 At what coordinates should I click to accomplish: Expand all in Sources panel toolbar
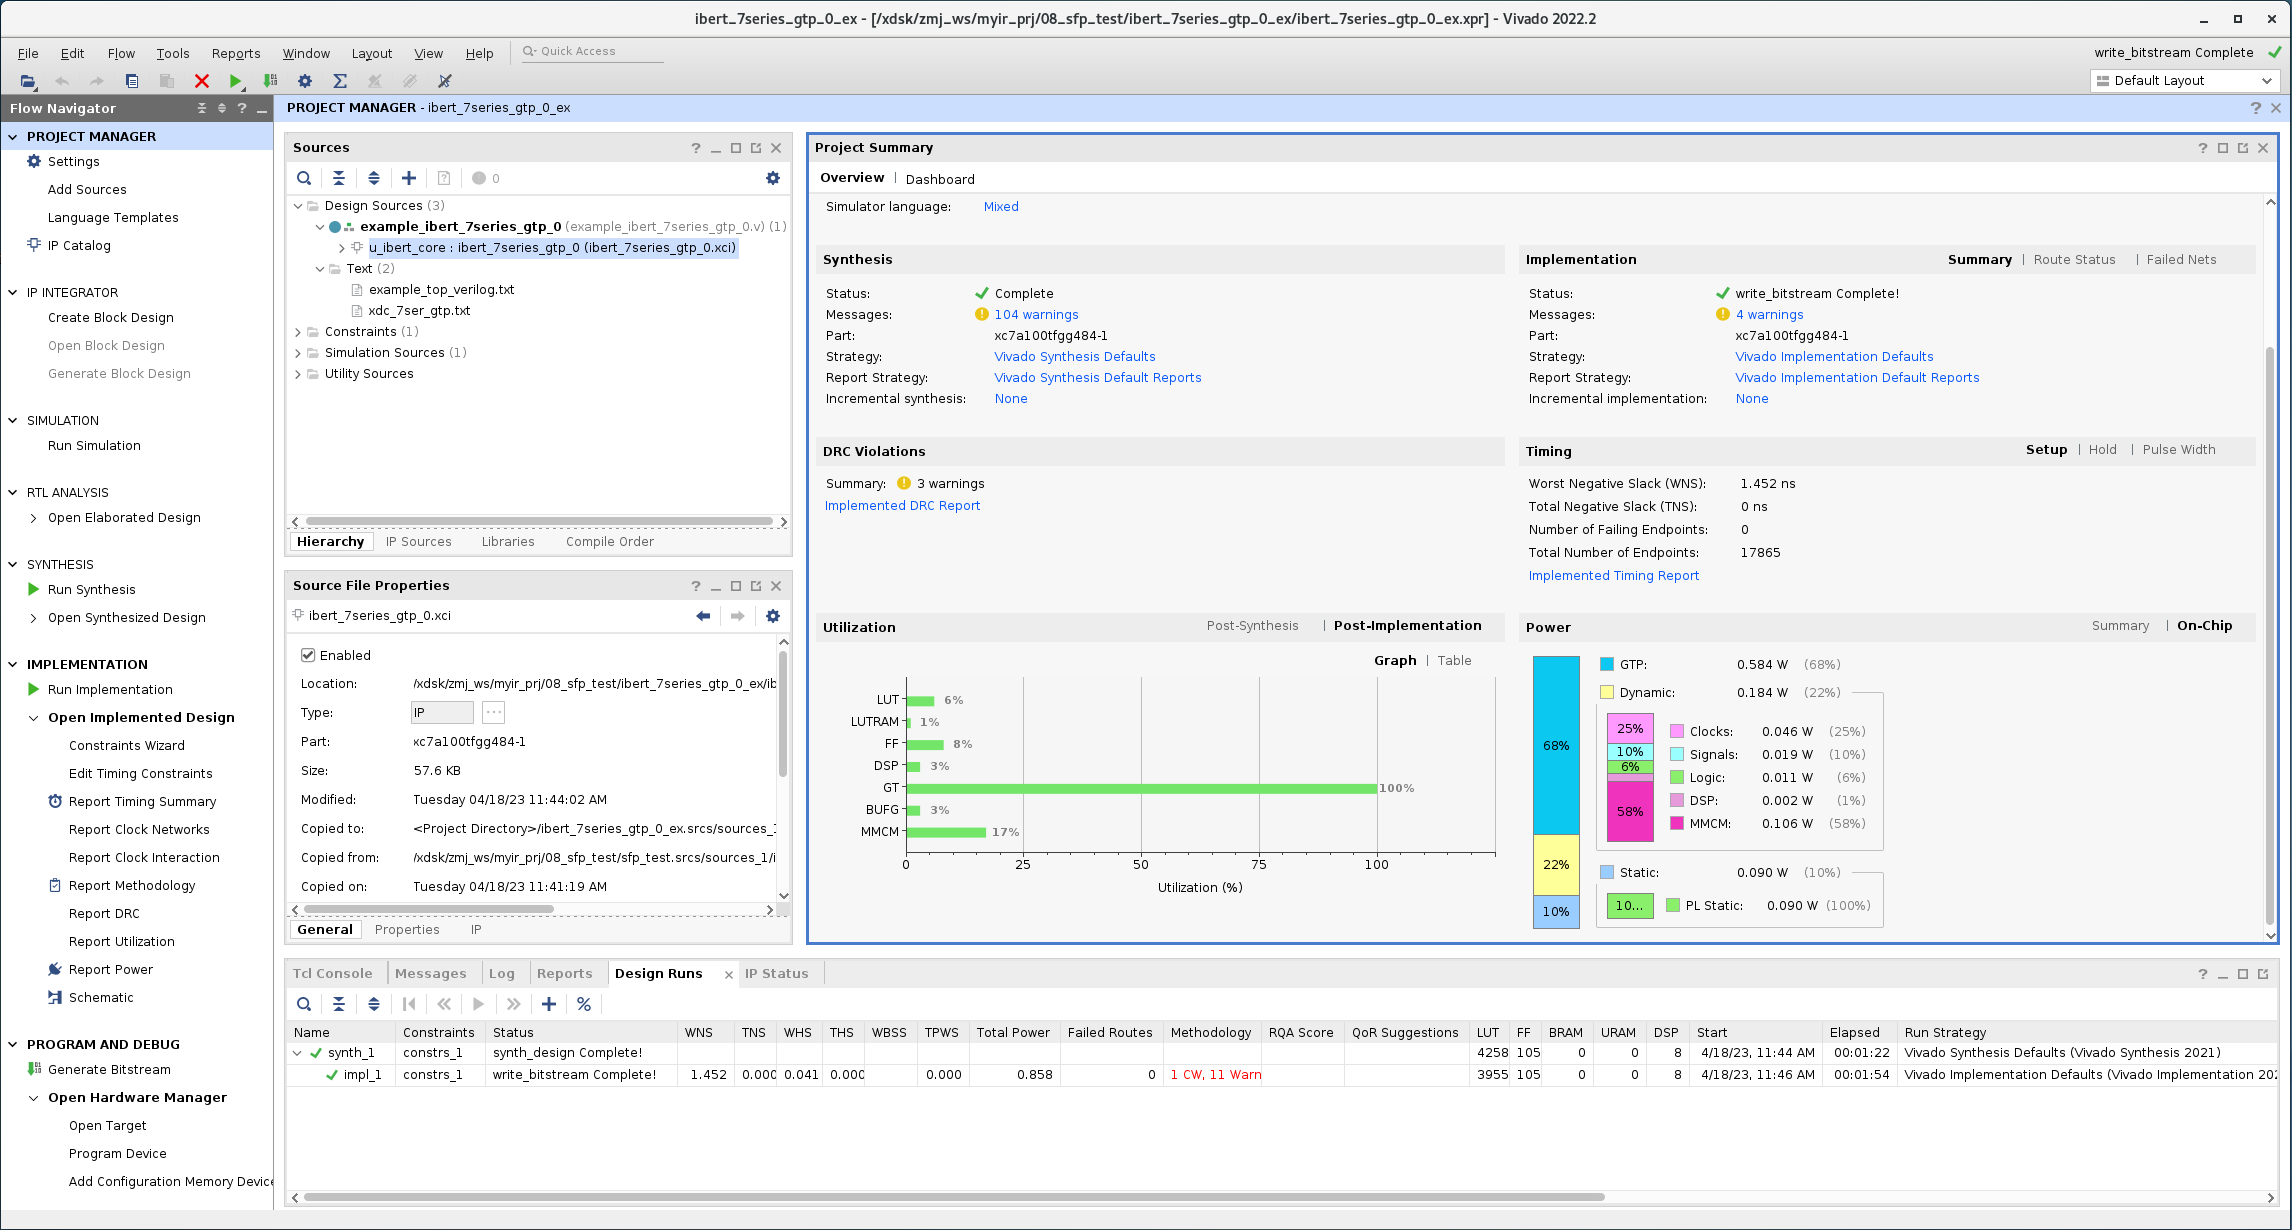tap(374, 178)
